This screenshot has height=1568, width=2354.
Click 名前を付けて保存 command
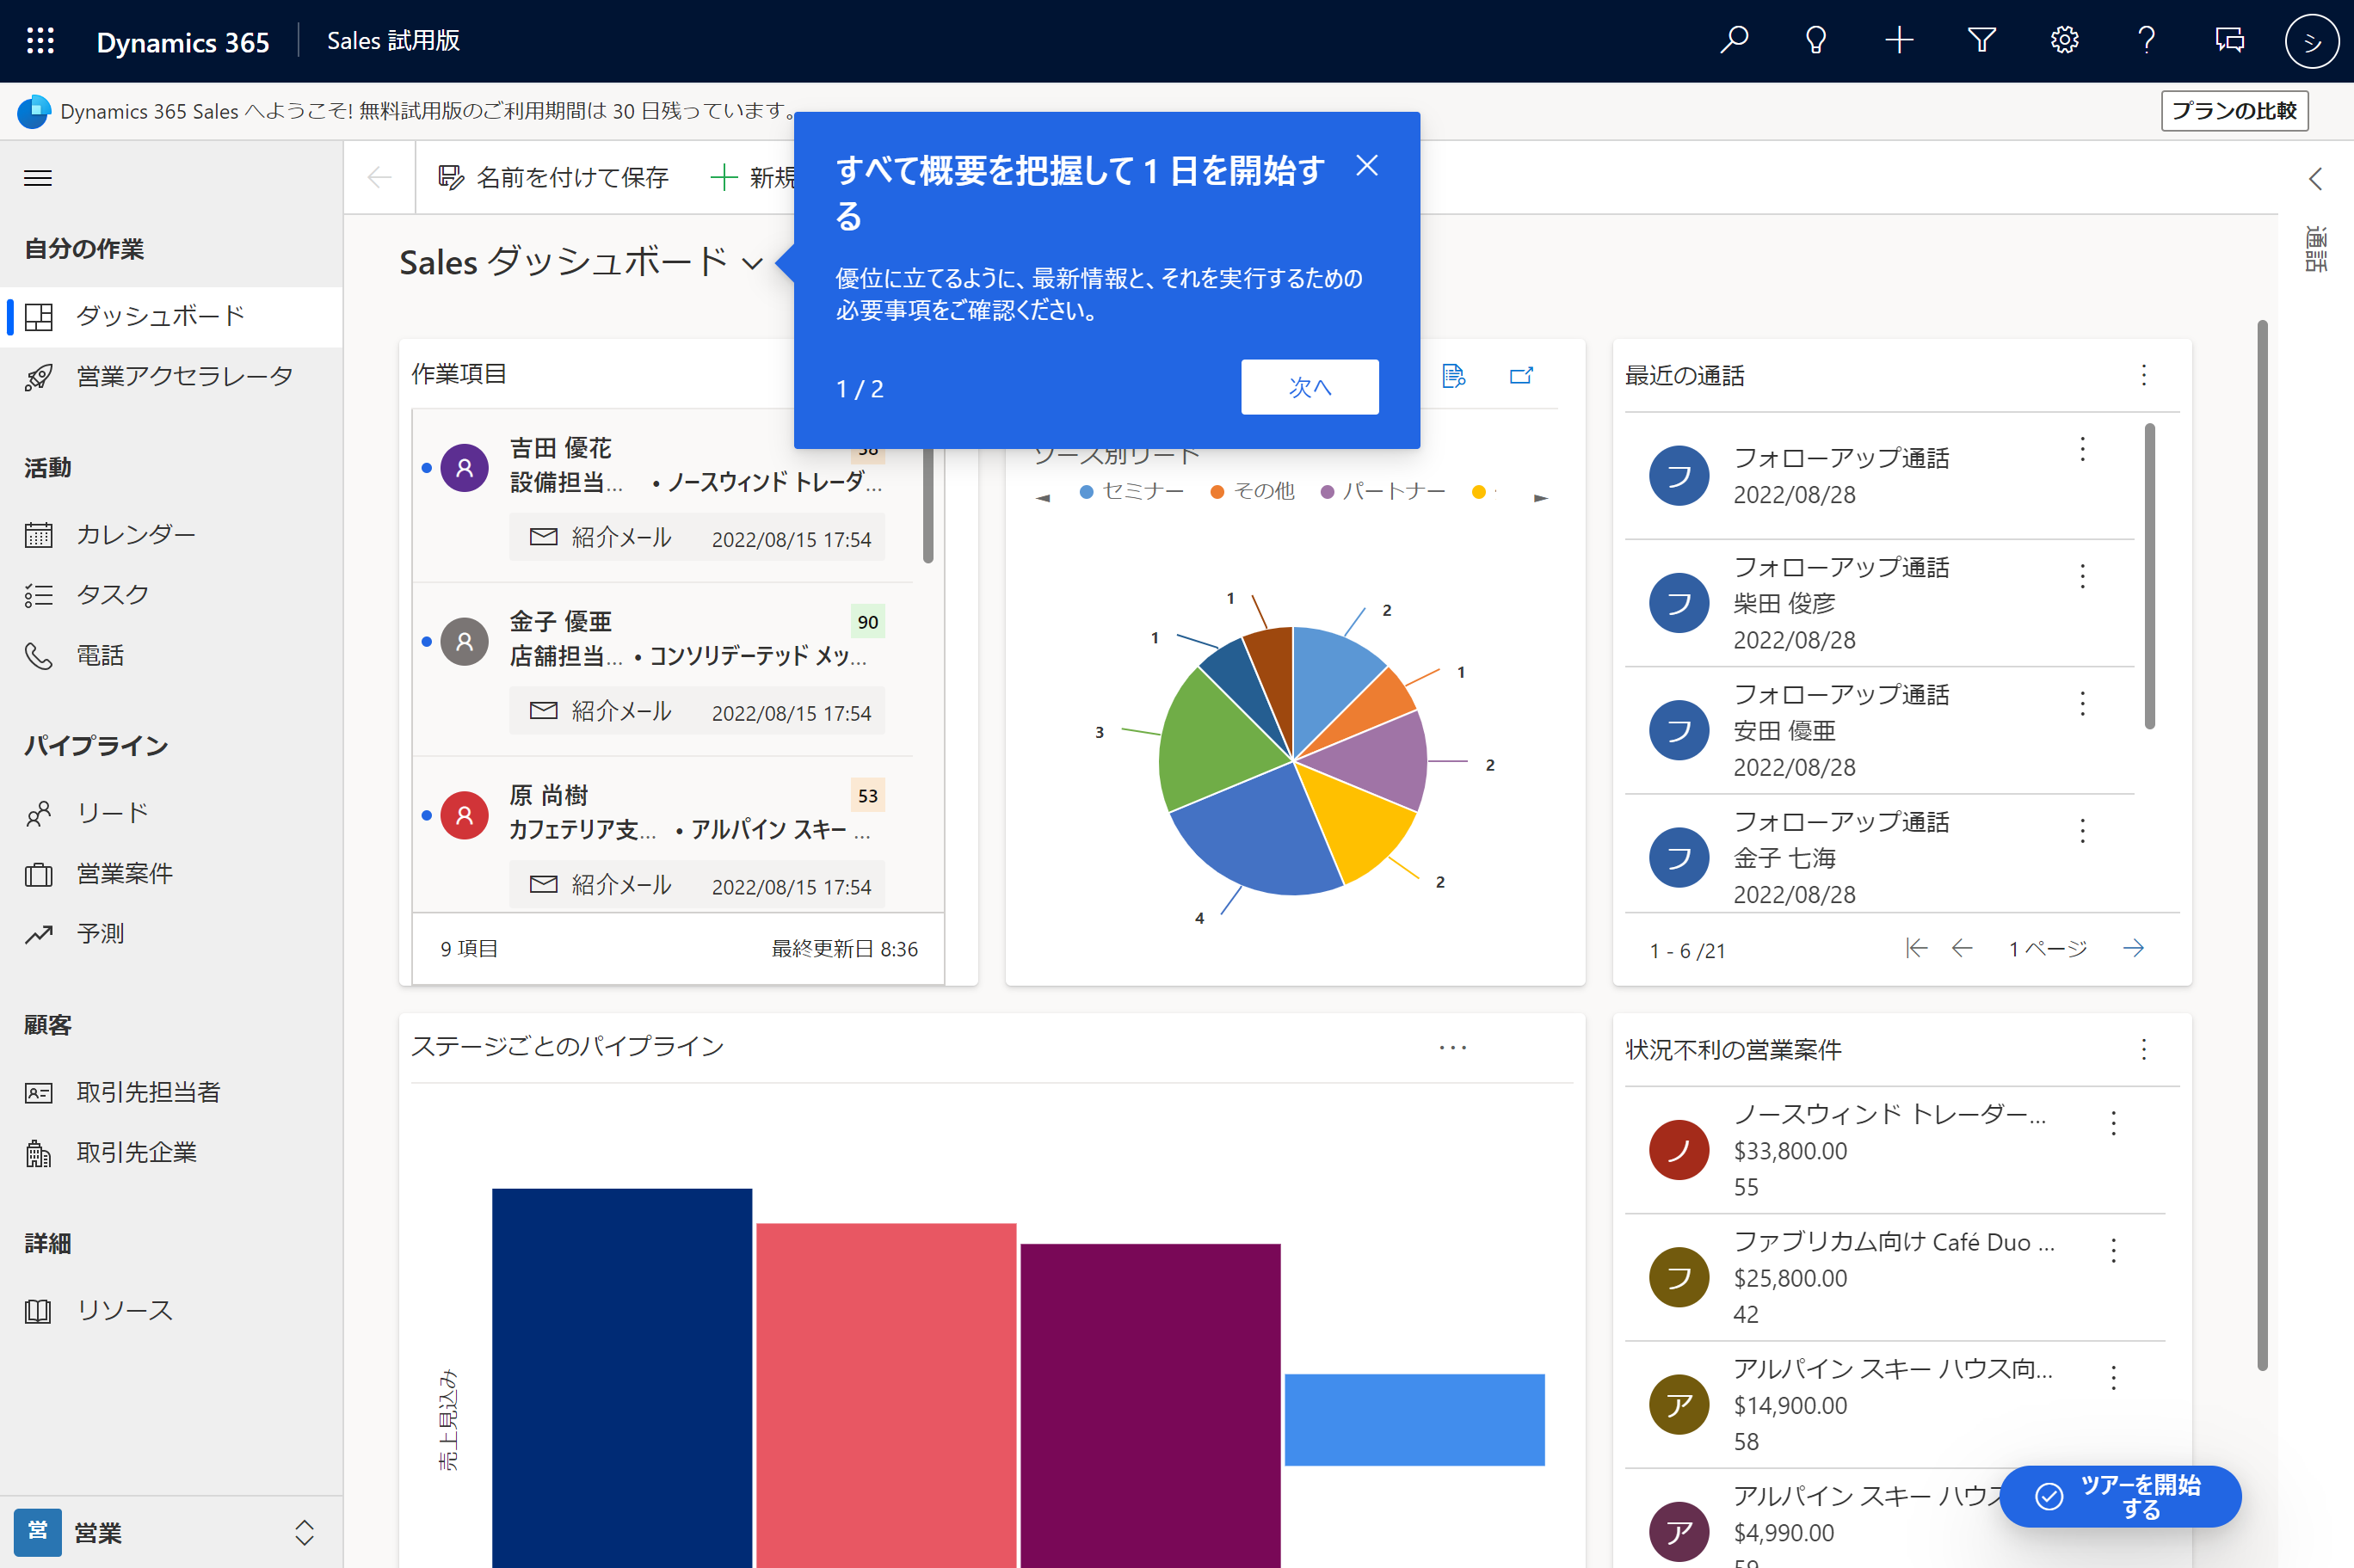[x=553, y=178]
